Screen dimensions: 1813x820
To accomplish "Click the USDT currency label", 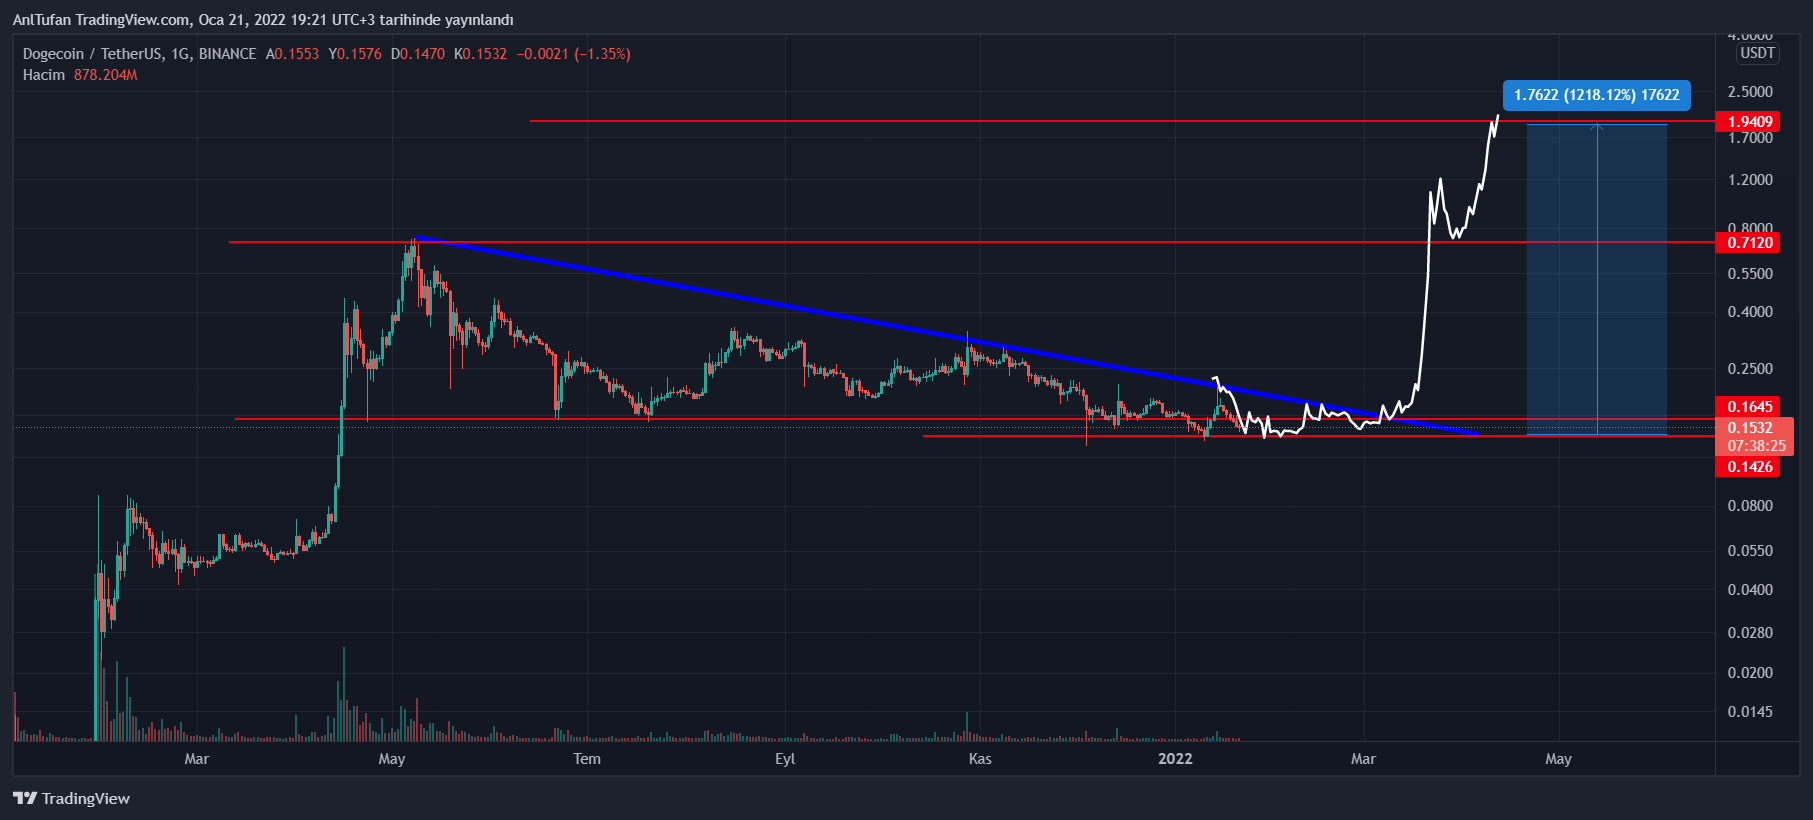I will point(1757,53).
